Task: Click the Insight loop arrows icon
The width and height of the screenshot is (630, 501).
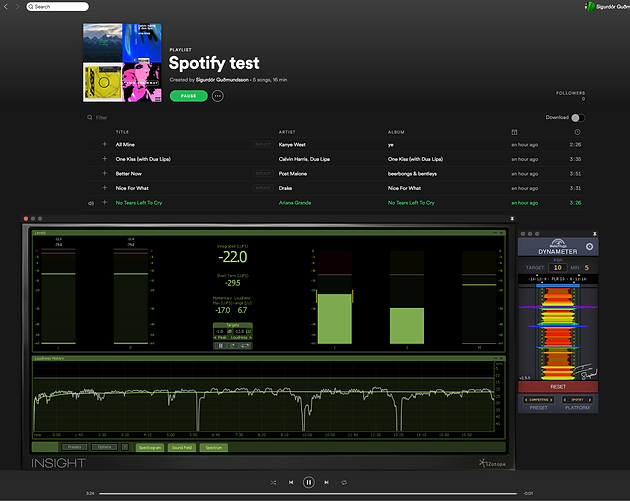Action: click(x=245, y=346)
